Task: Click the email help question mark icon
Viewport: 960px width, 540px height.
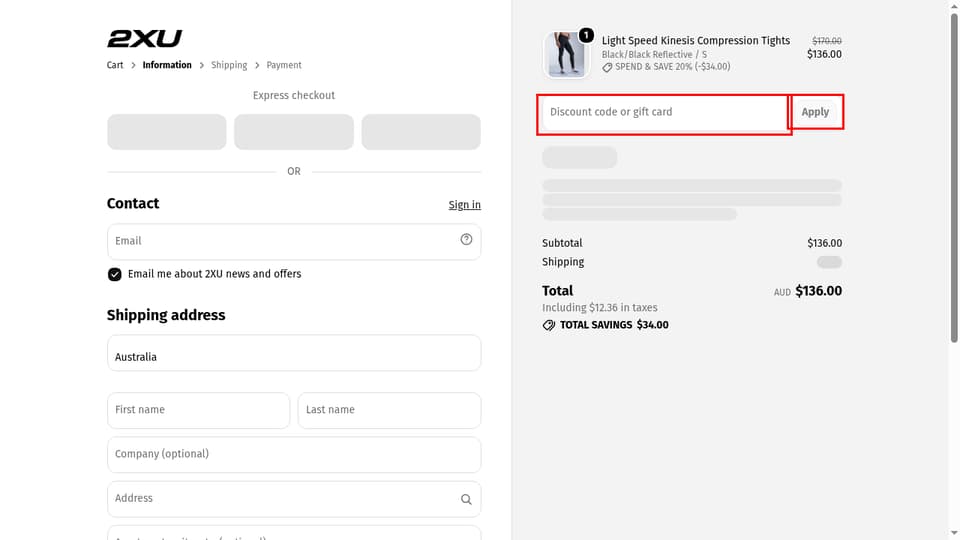Action: pos(467,239)
